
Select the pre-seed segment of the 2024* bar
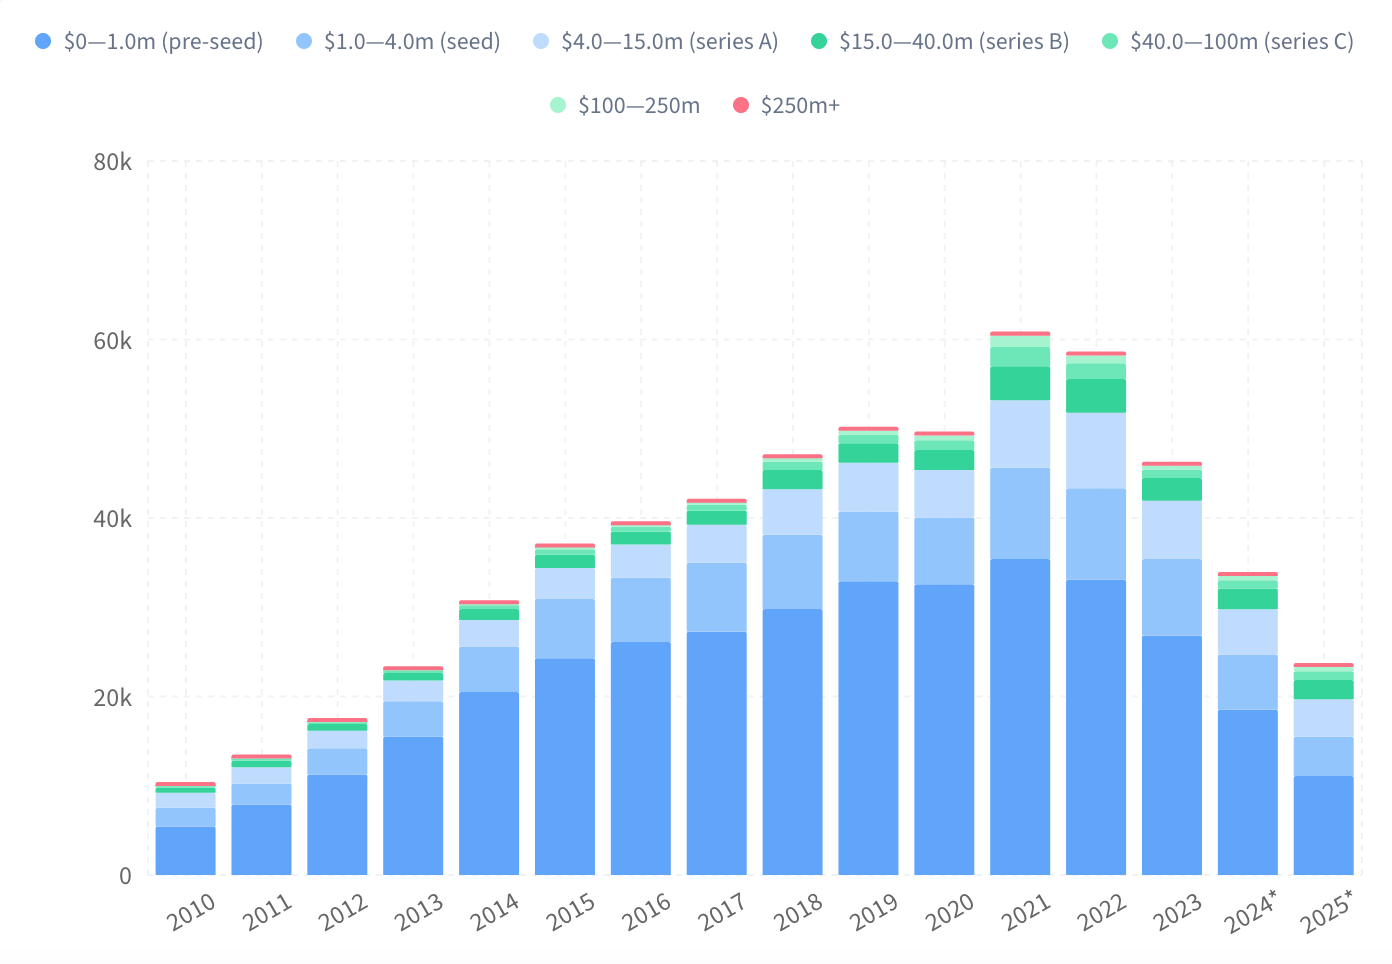[x=1247, y=792]
